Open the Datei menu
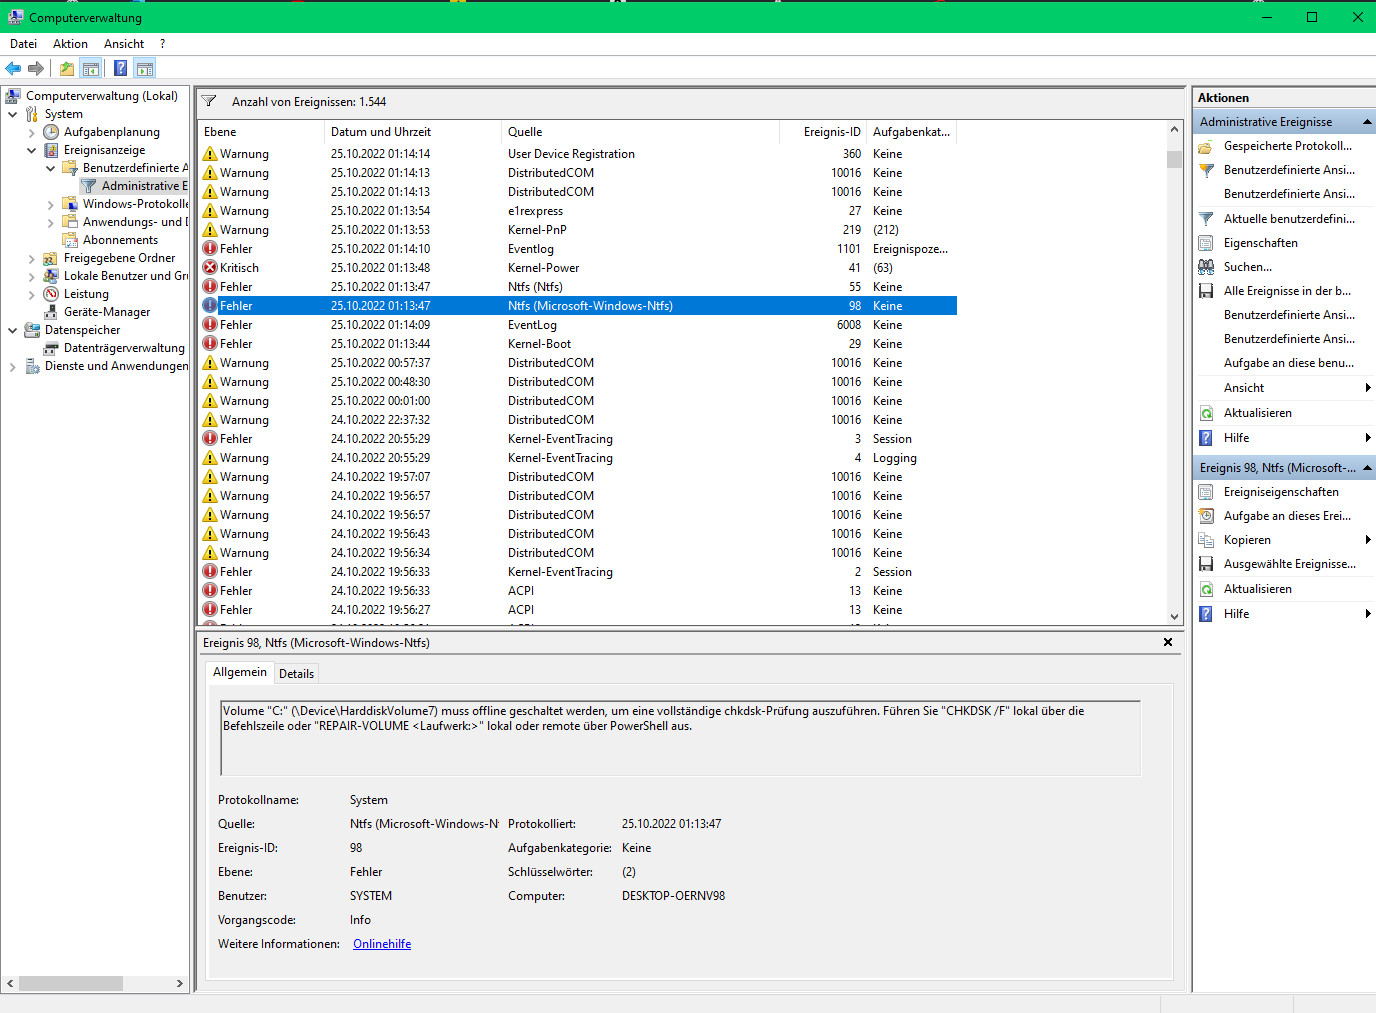1376x1013 pixels. point(23,44)
